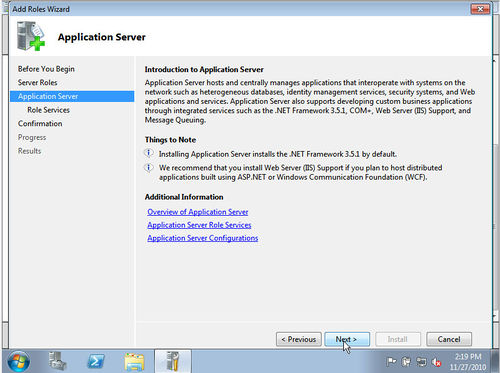The image size is (500, 373).
Task: Close the Add Roles Wizard window
Action: 480,9
